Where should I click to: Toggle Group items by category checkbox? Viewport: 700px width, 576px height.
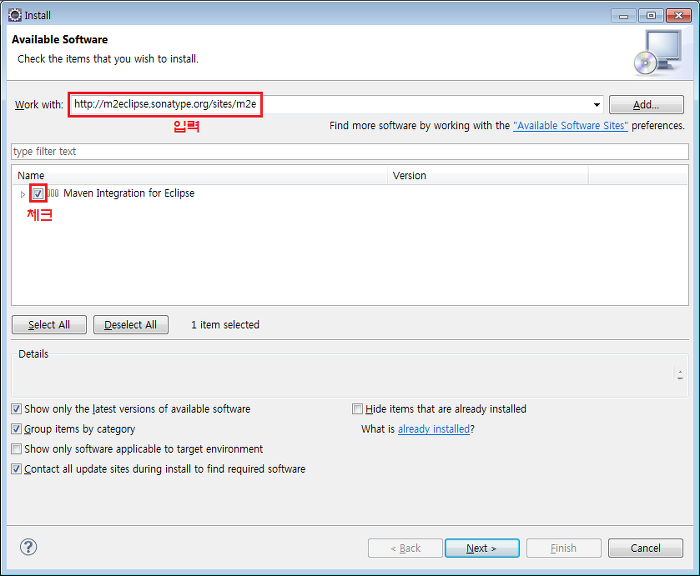pos(16,429)
